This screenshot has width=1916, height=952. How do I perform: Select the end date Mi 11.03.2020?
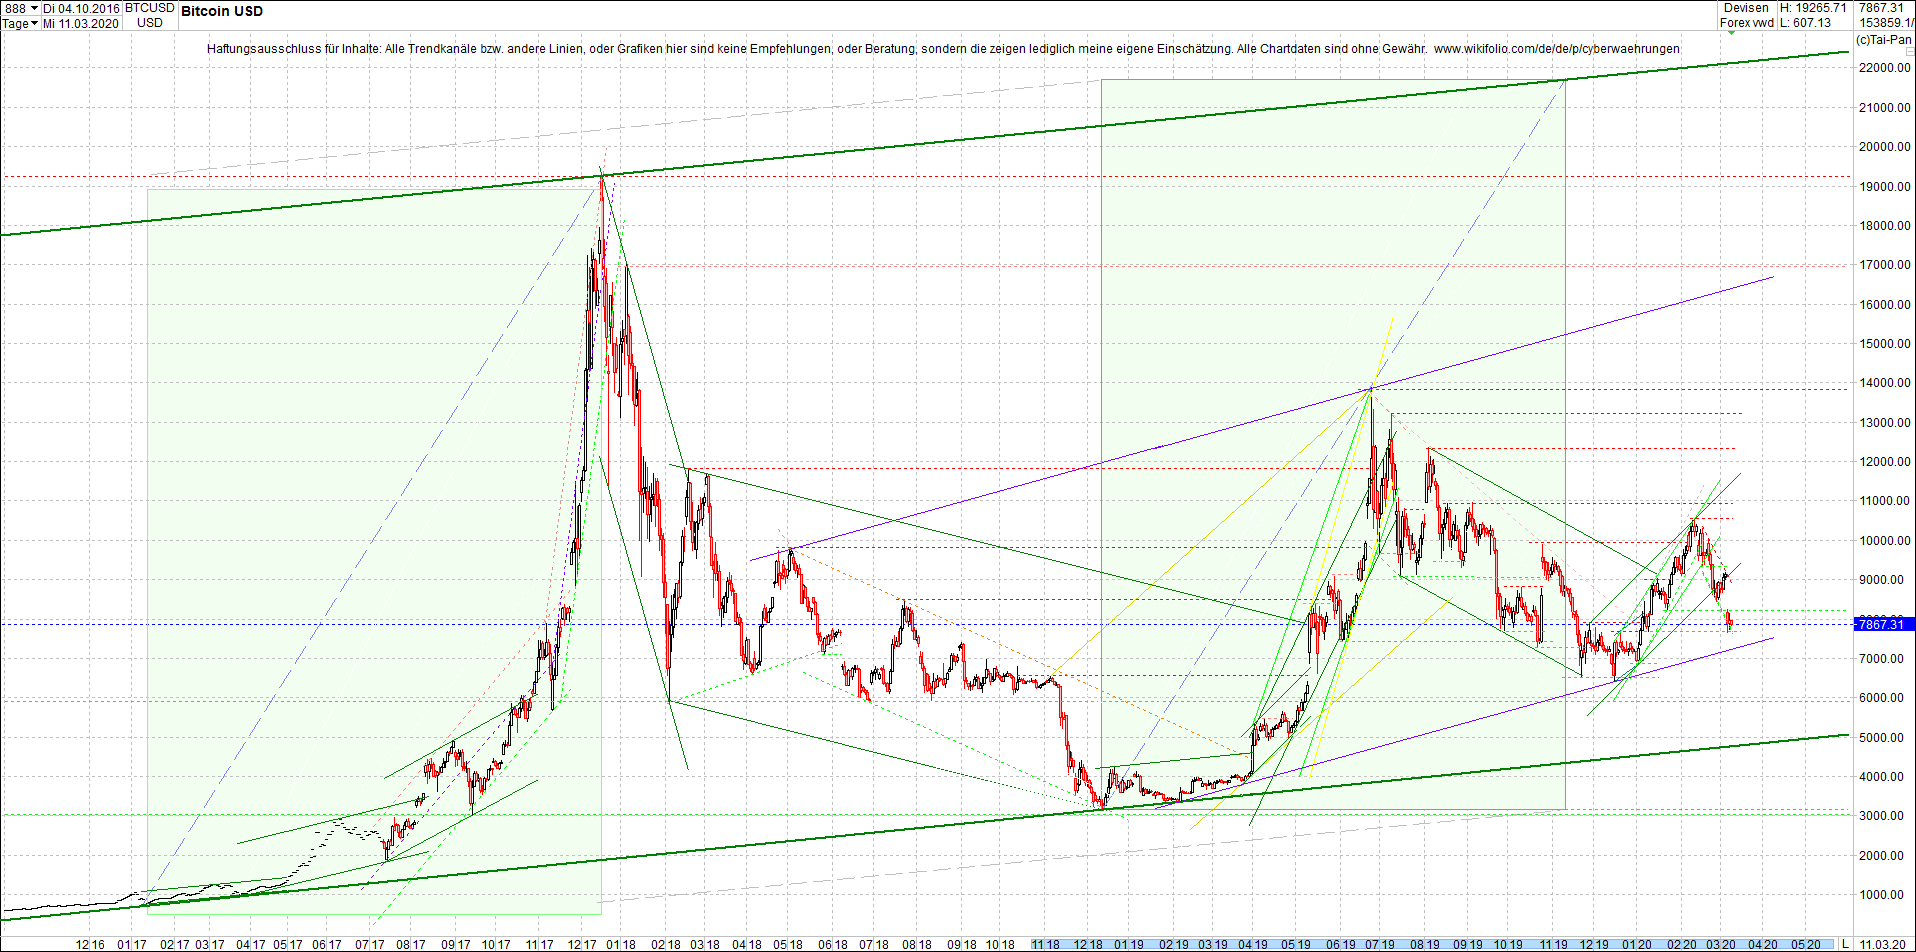(80, 23)
